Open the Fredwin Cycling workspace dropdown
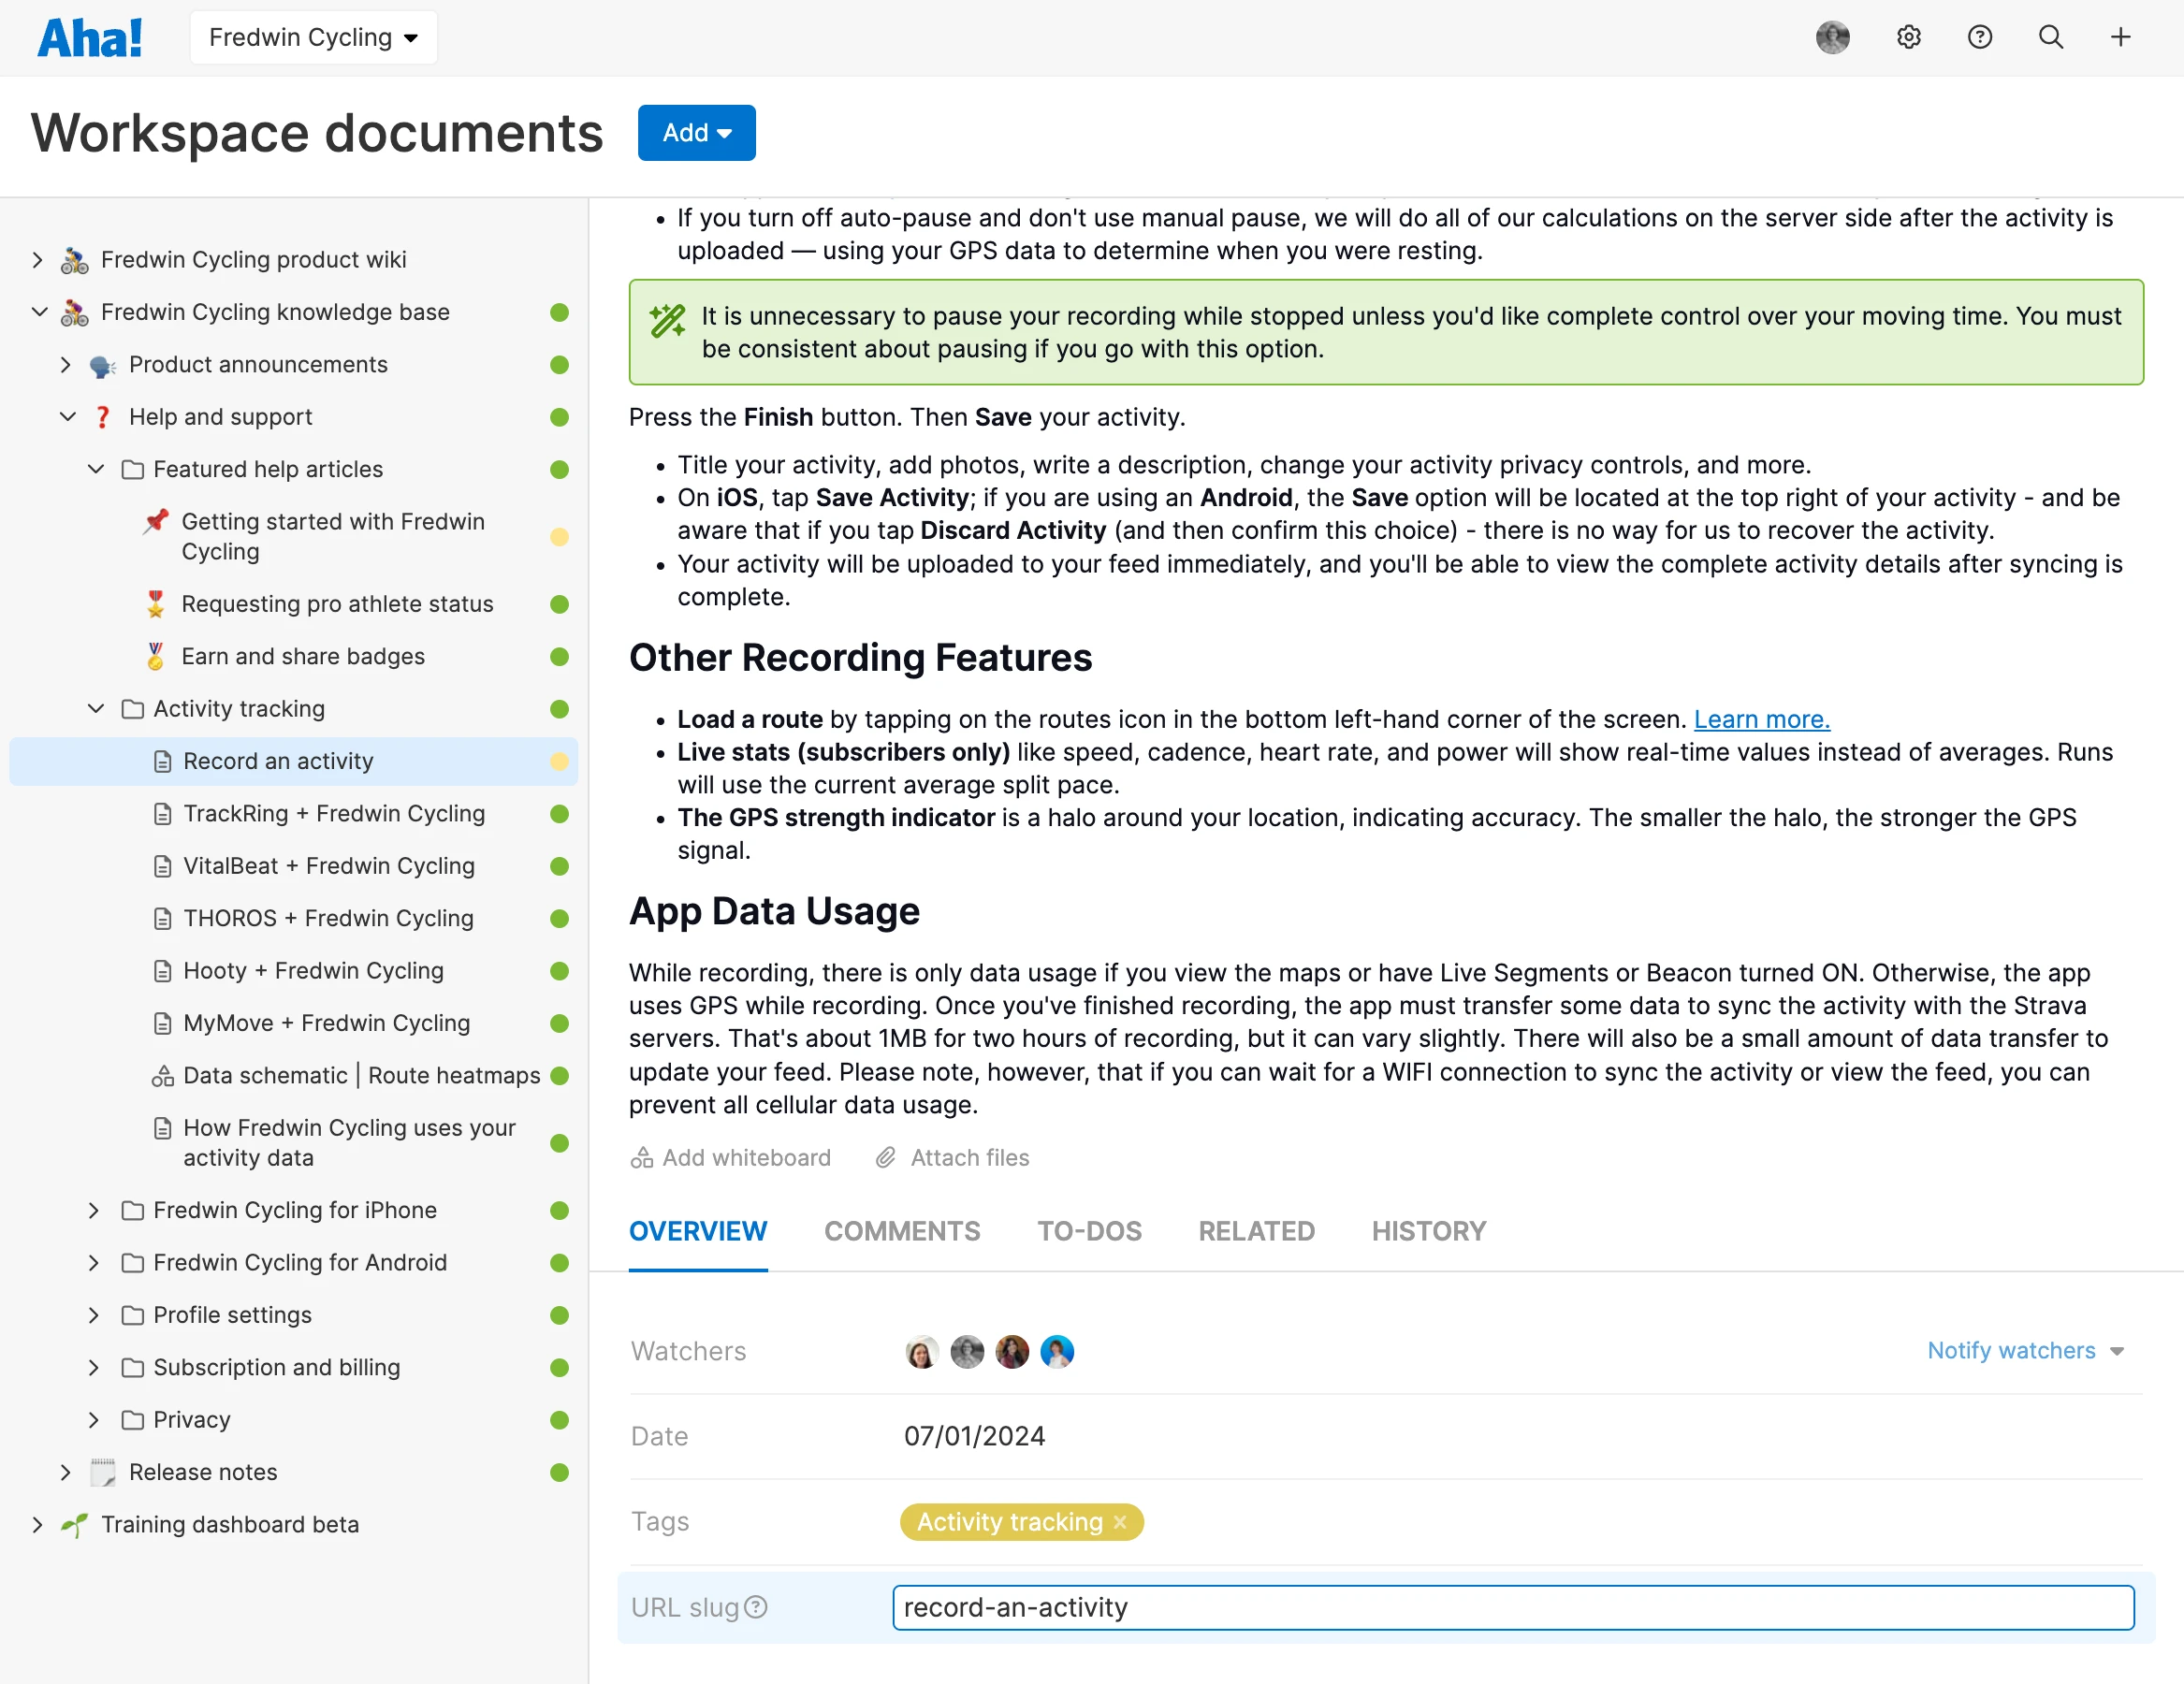 (313, 37)
